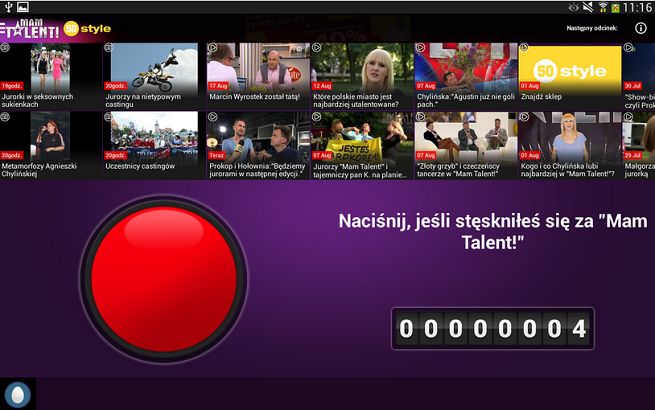Open the Metamorfozy Agnieszki Chylińskiej gallery
655x410 pixels.
pyautogui.click(x=51, y=145)
